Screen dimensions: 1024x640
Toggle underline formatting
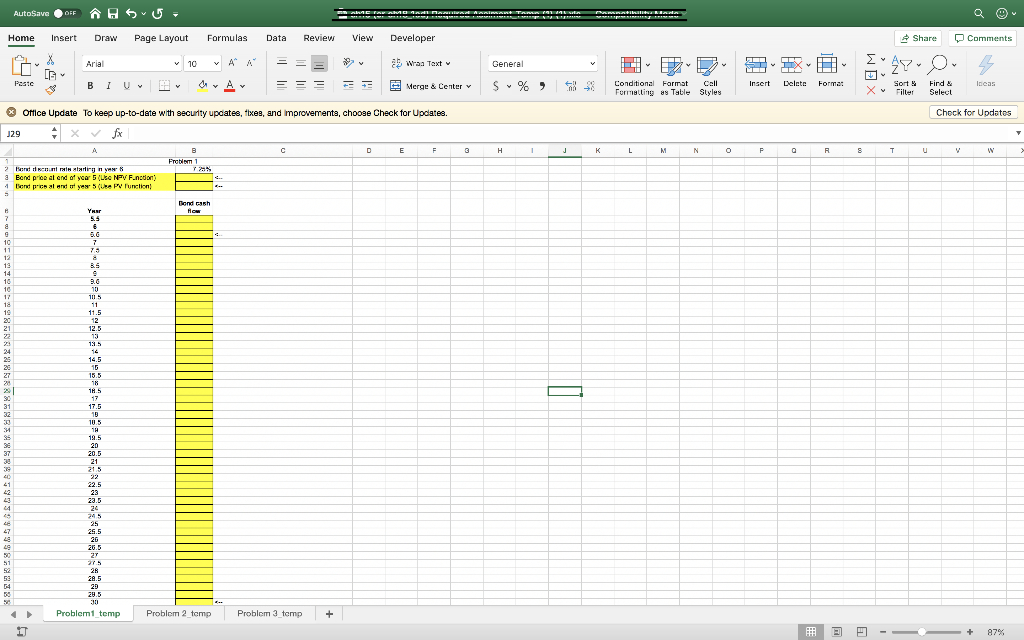pyautogui.click(x=126, y=86)
